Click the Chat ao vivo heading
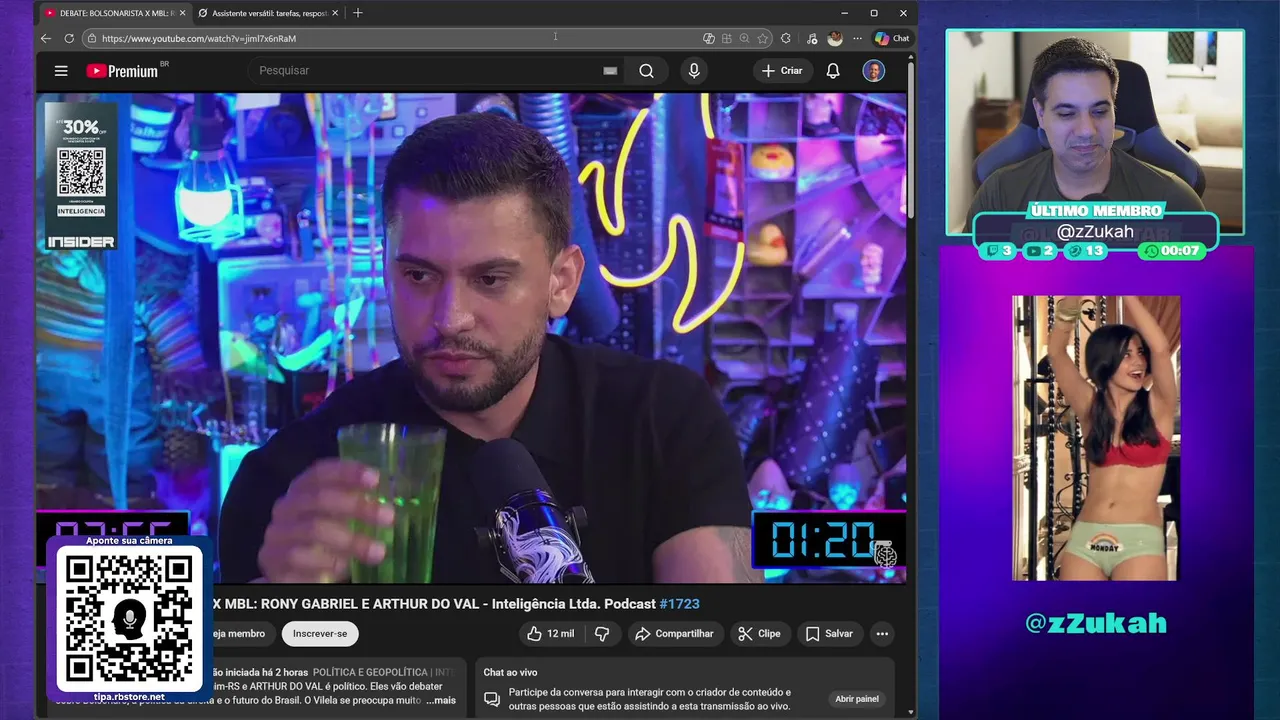The height and width of the screenshot is (720, 1280). [510, 672]
